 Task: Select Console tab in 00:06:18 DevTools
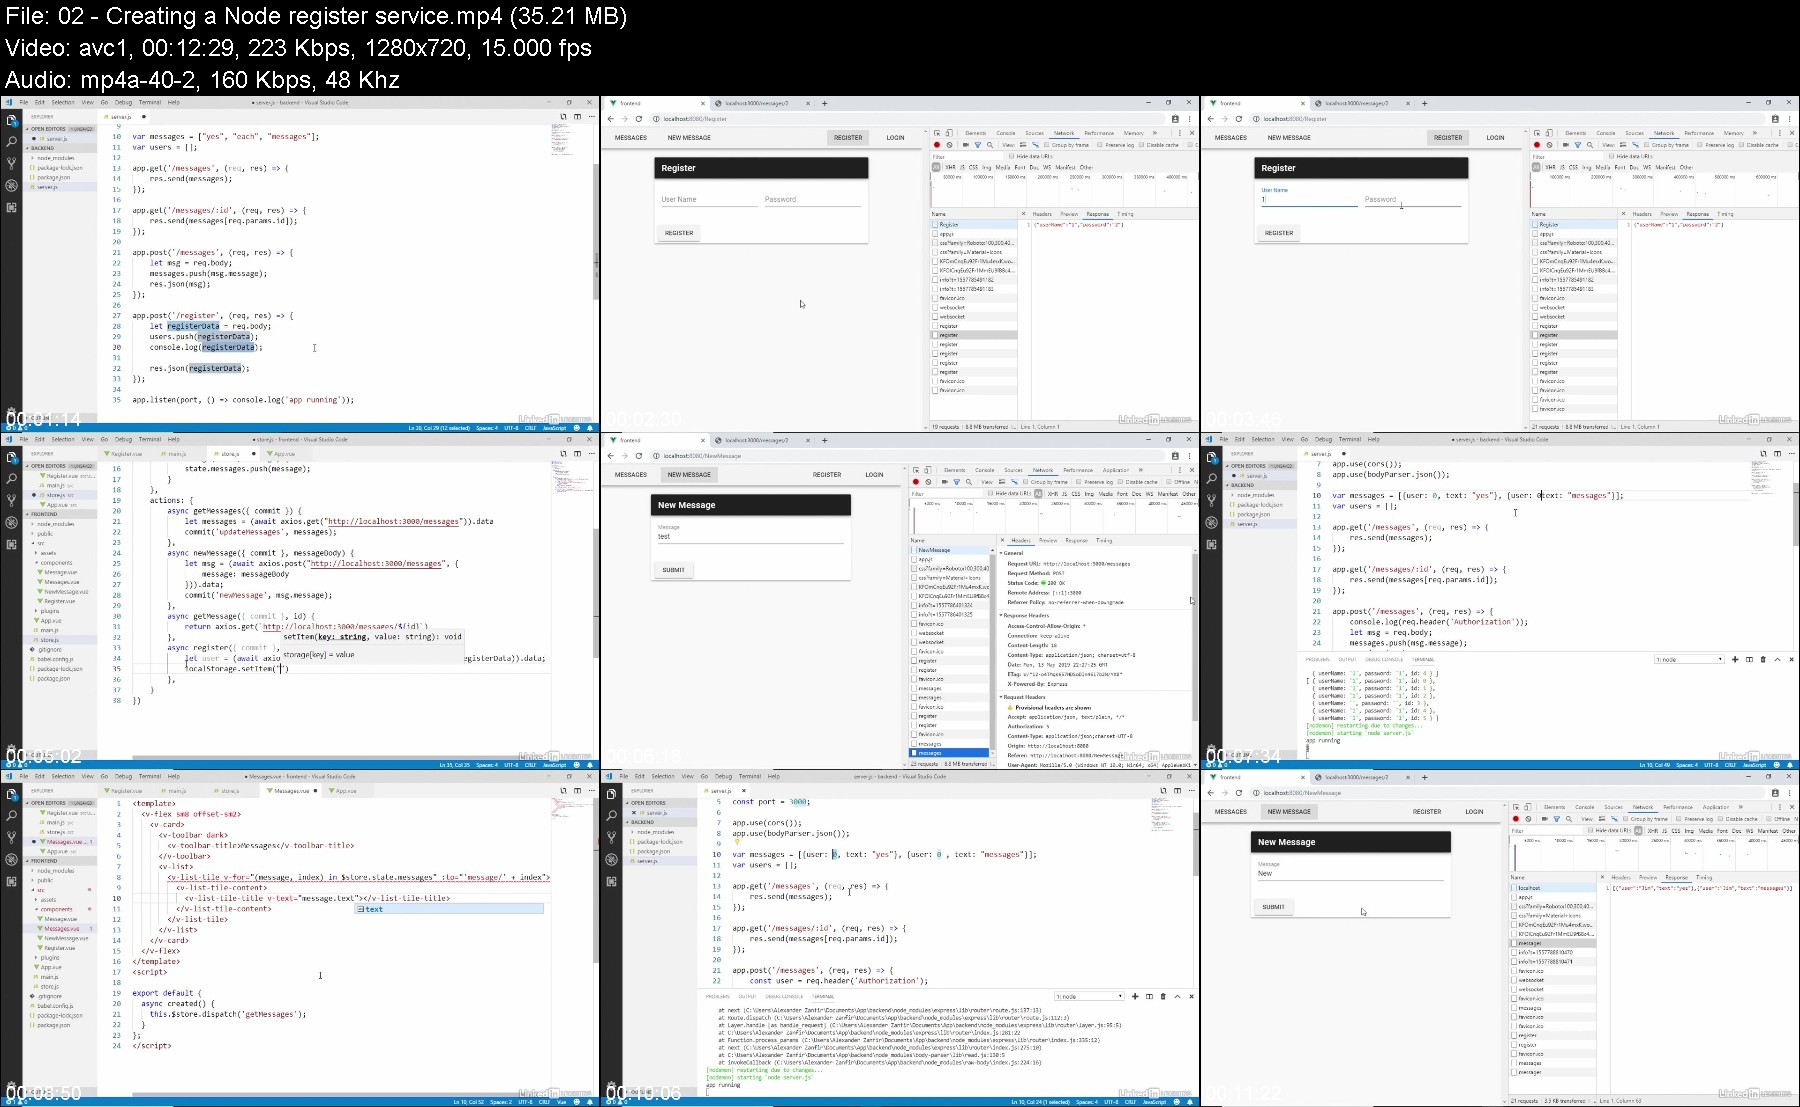click(x=985, y=470)
